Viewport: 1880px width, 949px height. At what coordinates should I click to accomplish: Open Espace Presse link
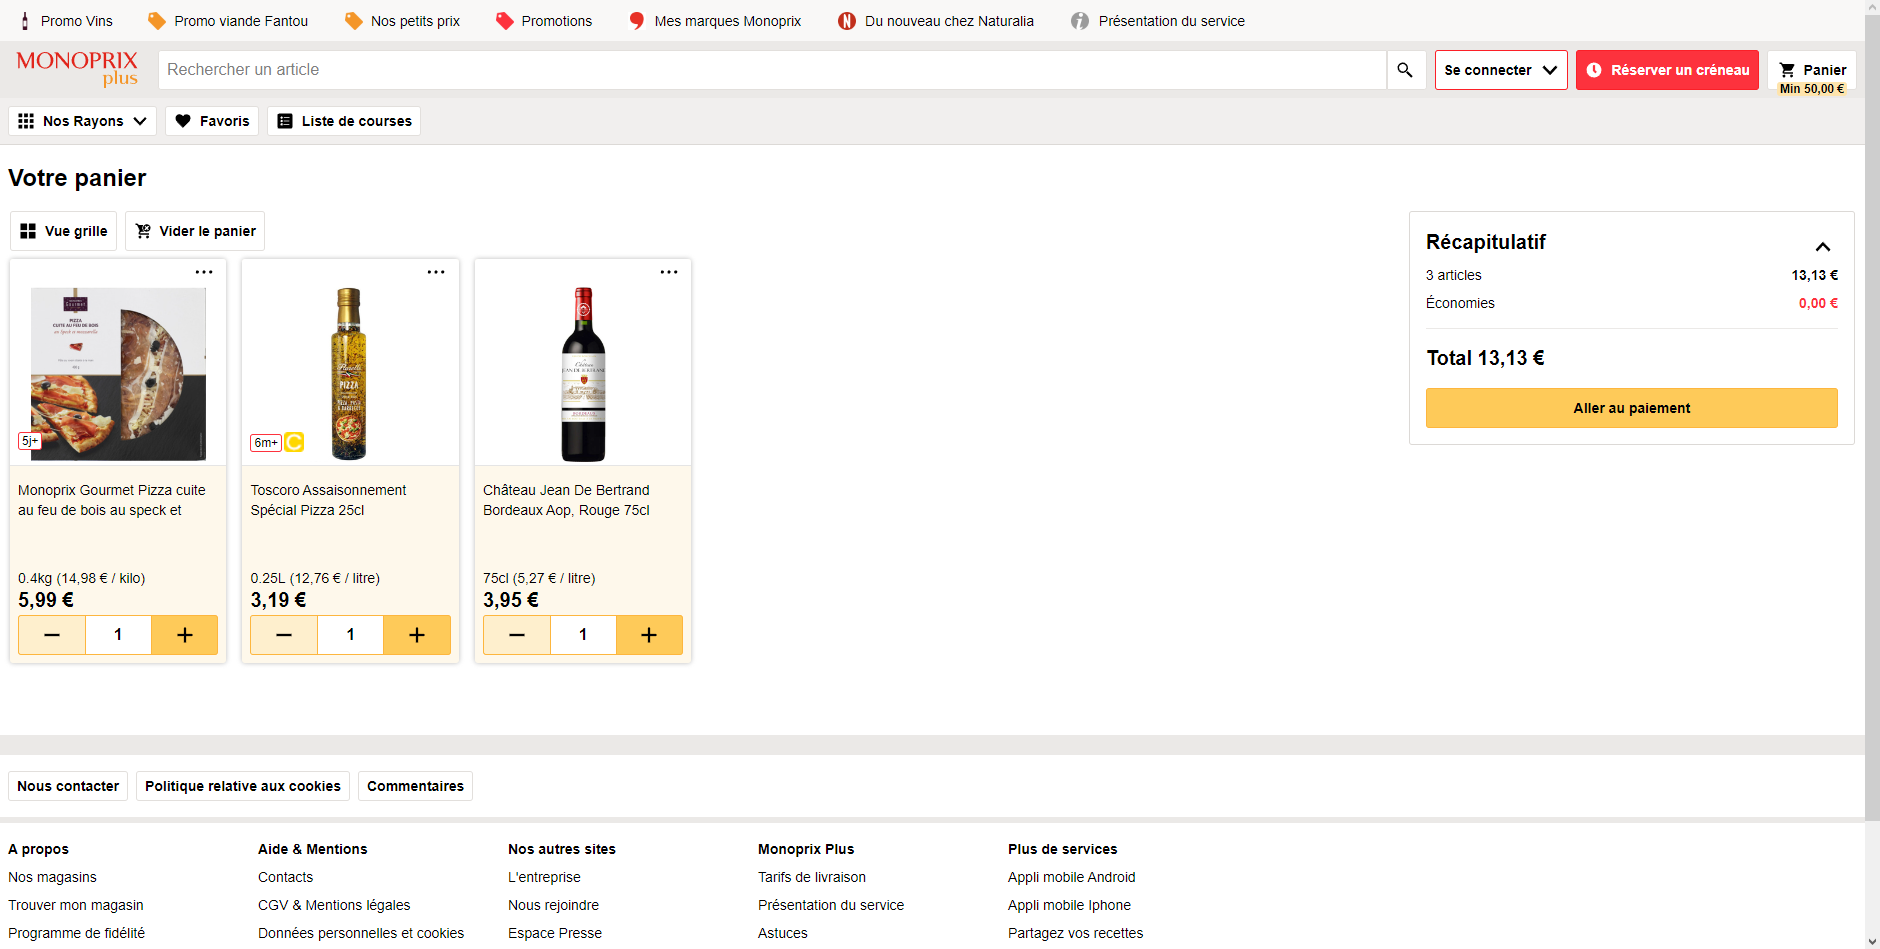(555, 933)
